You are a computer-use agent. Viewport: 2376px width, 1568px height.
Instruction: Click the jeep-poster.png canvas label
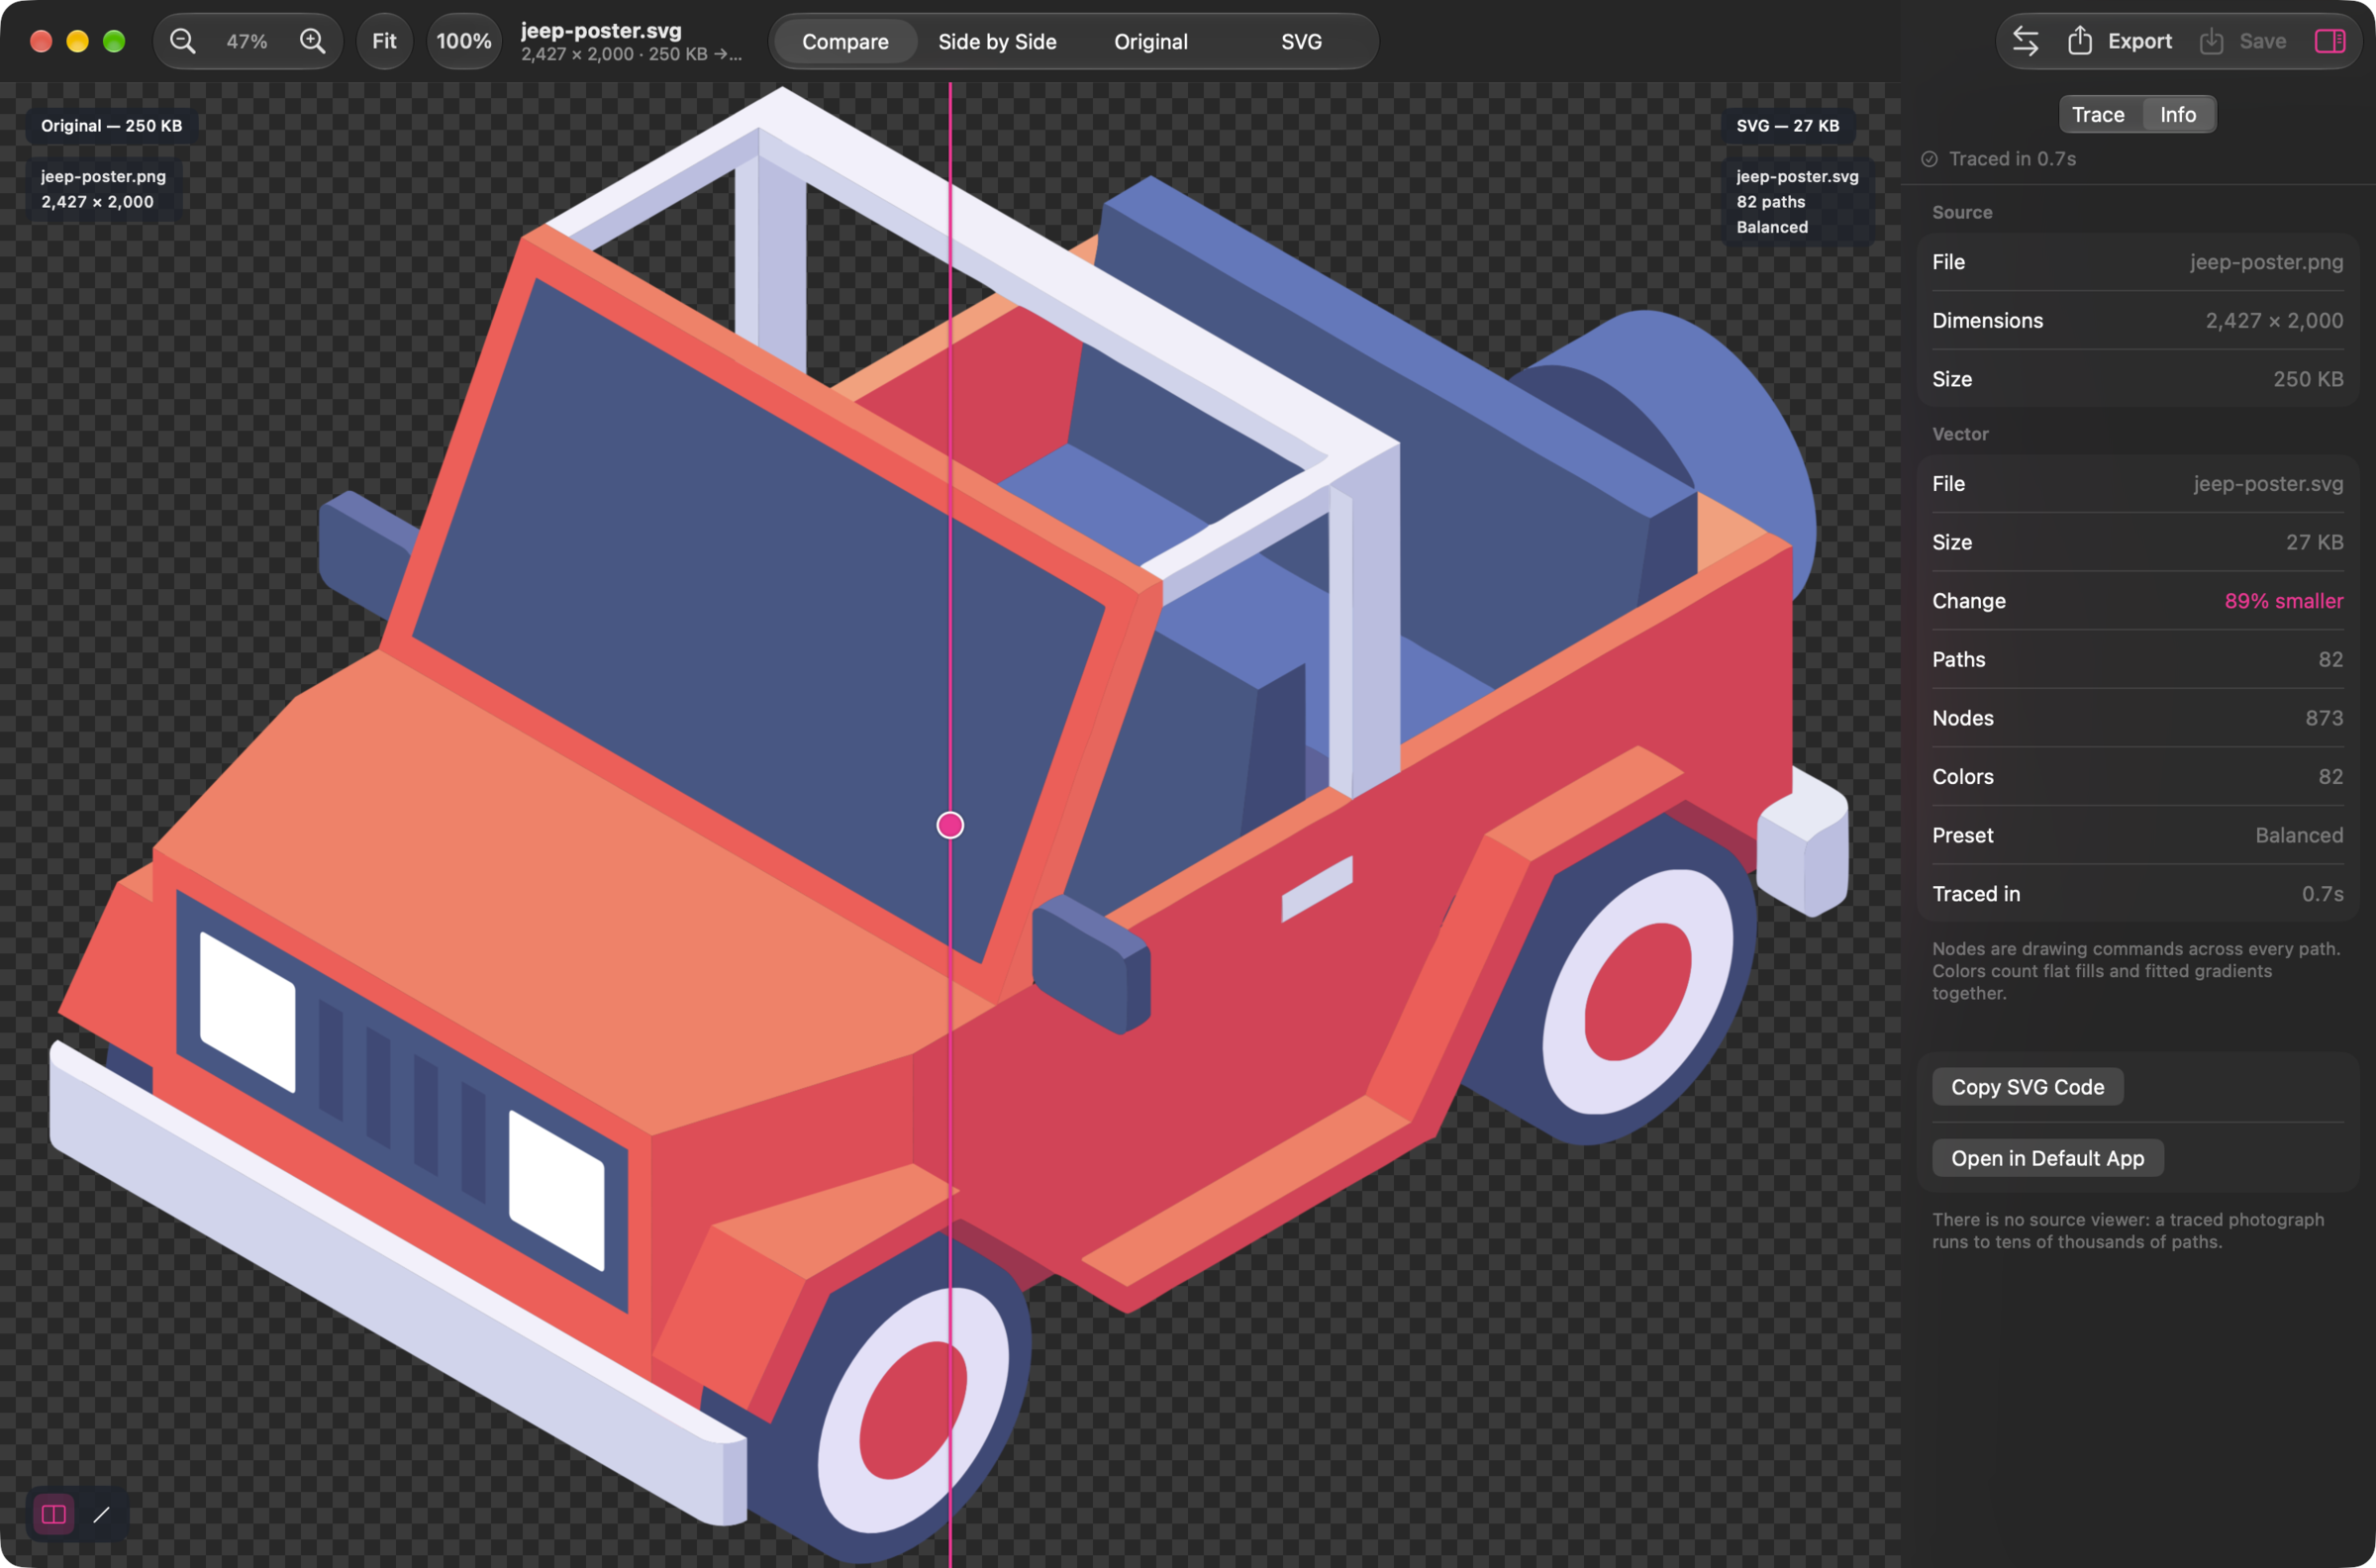pyautogui.click(x=103, y=176)
